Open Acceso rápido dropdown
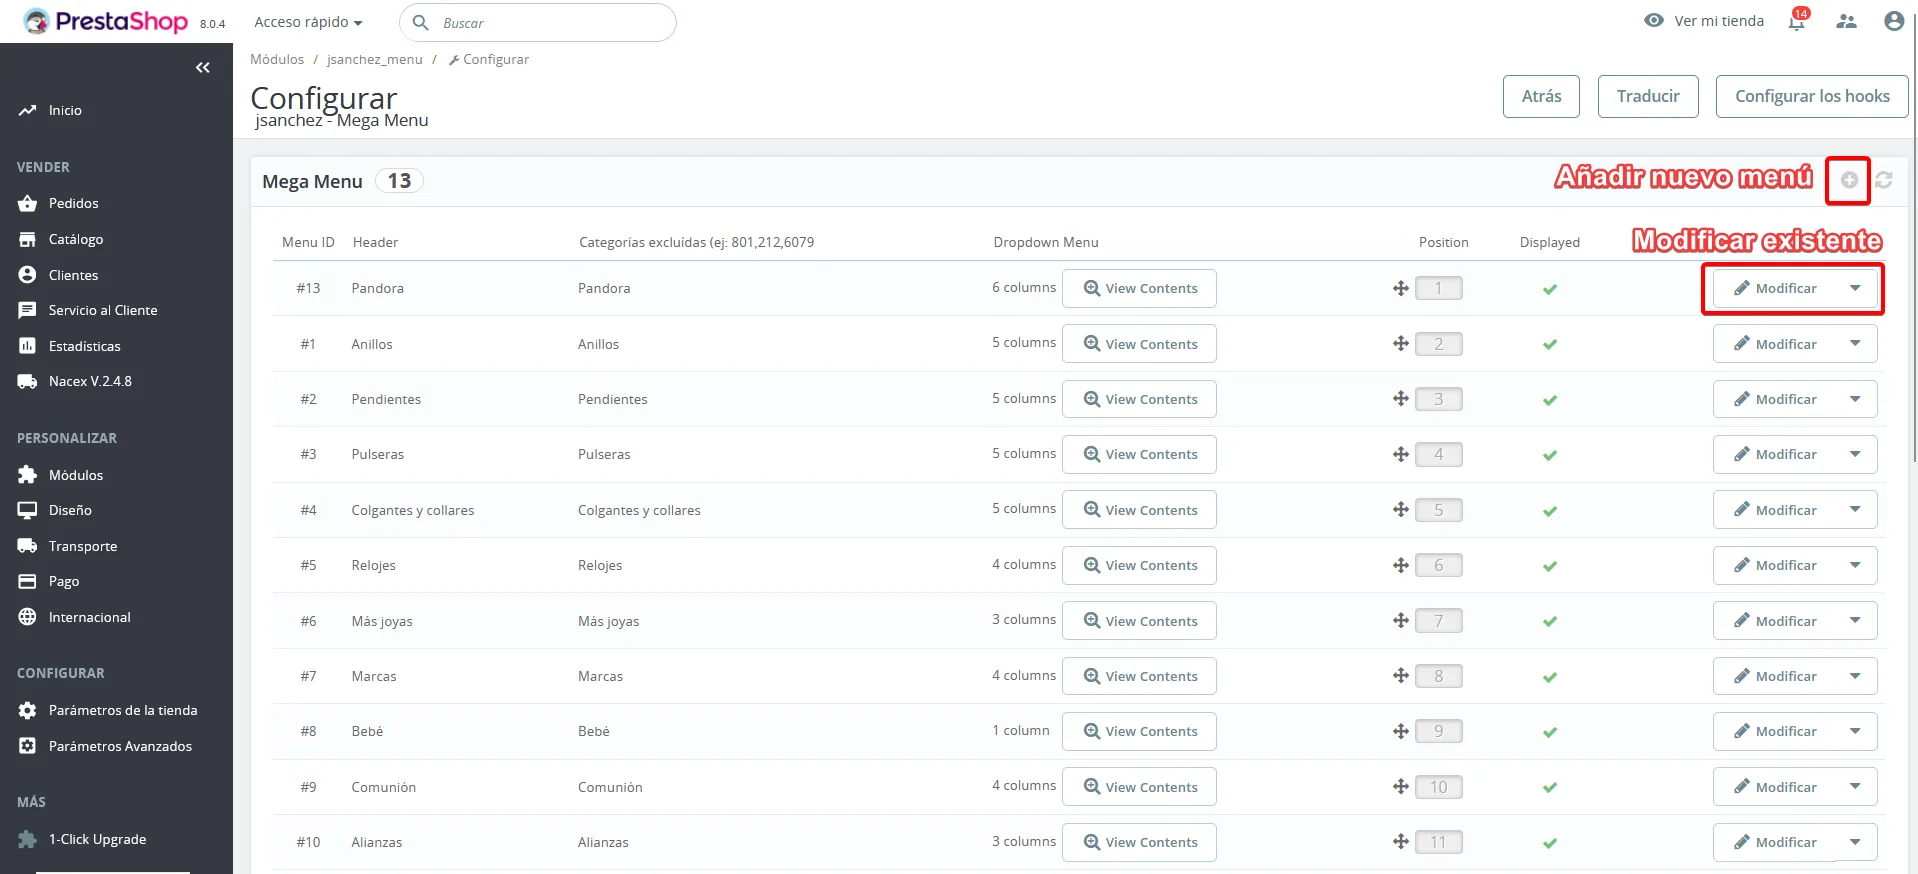Image resolution: width=1918 pixels, height=874 pixels. point(308,22)
